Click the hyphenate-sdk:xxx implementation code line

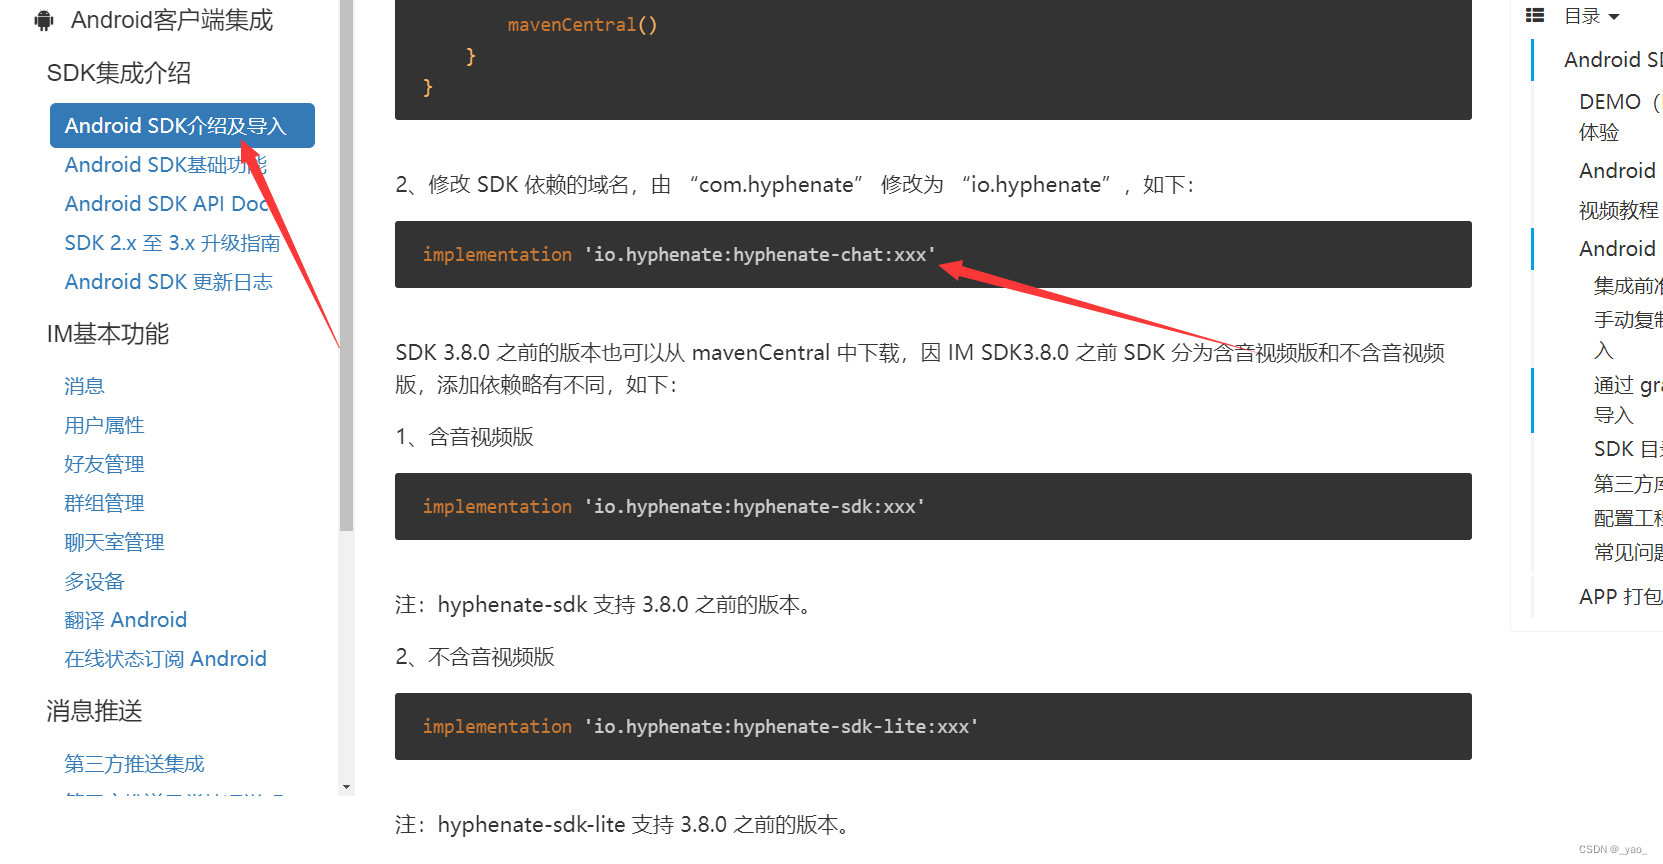(673, 507)
